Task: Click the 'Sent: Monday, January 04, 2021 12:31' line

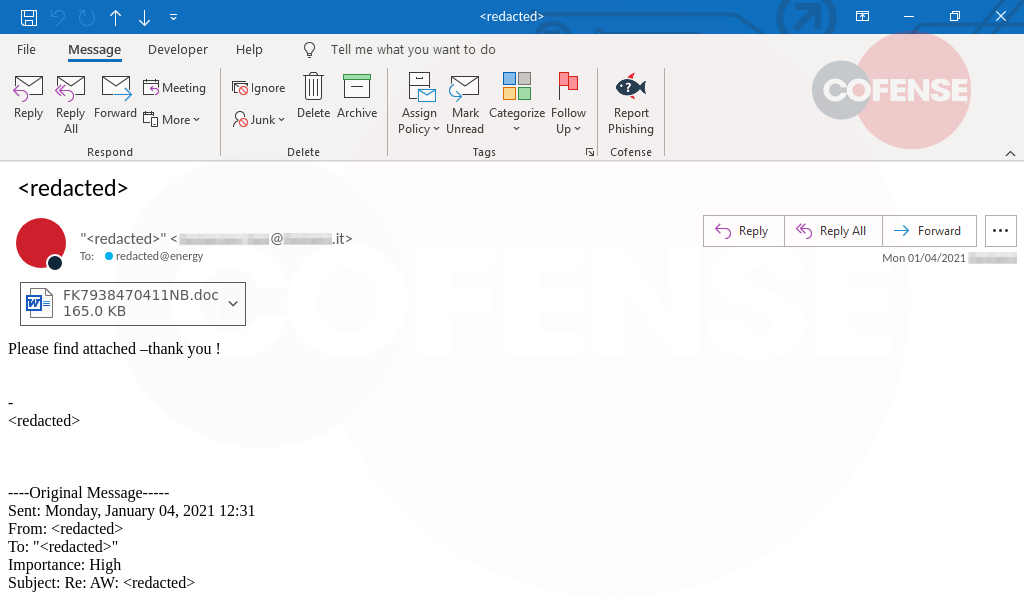Action: tap(131, 511)
